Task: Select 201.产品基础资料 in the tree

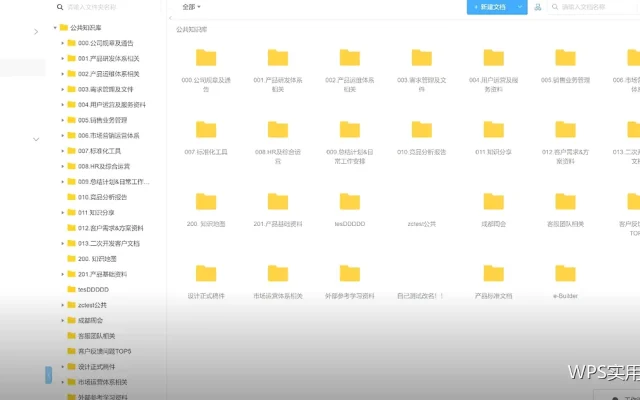Action: tap(102, 274)
